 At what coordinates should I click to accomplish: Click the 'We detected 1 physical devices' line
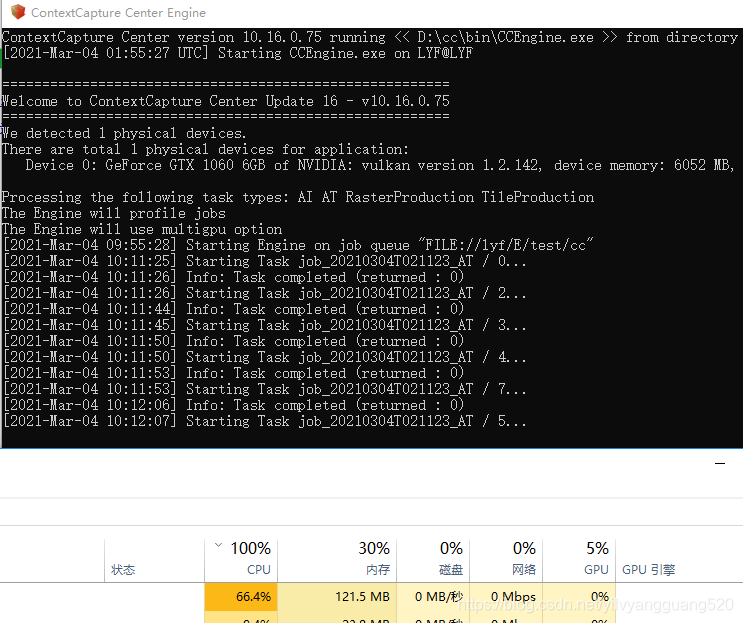[124, 133]
